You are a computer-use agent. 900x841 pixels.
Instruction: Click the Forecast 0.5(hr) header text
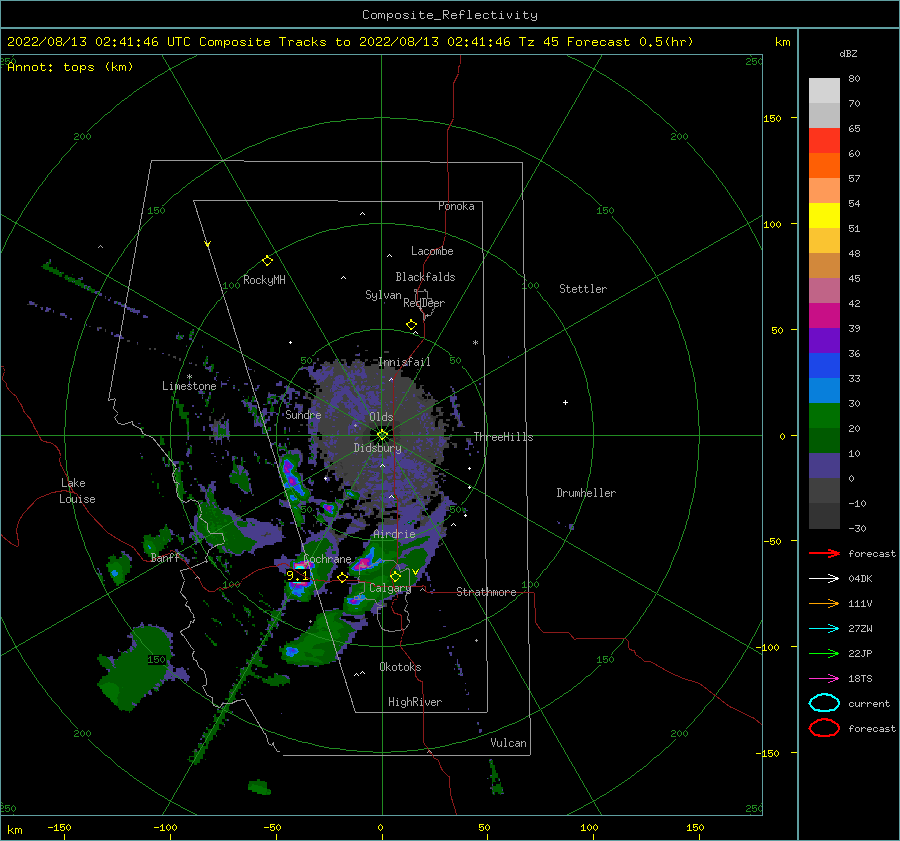coord(630,42)
